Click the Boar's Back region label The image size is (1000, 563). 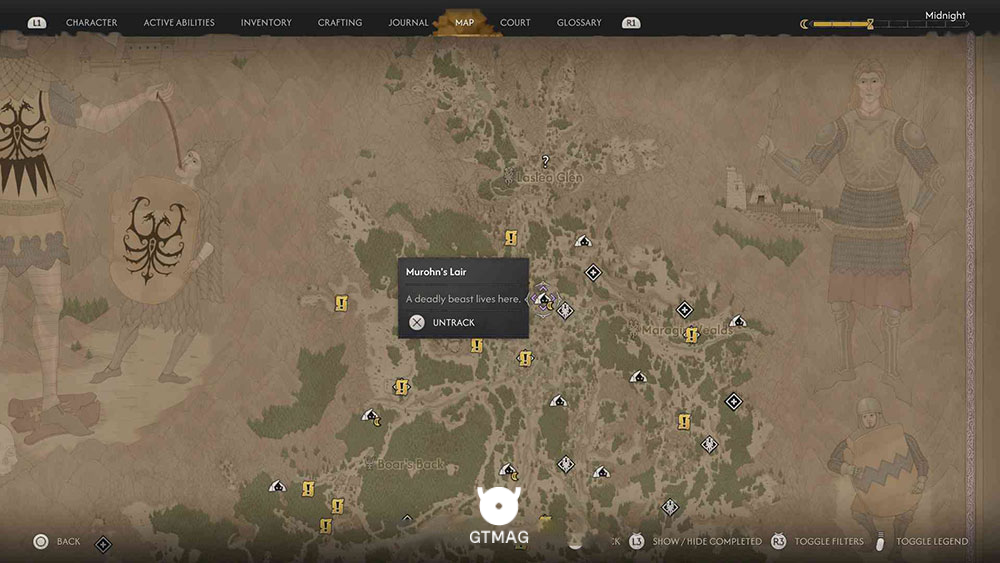(411, 464)
